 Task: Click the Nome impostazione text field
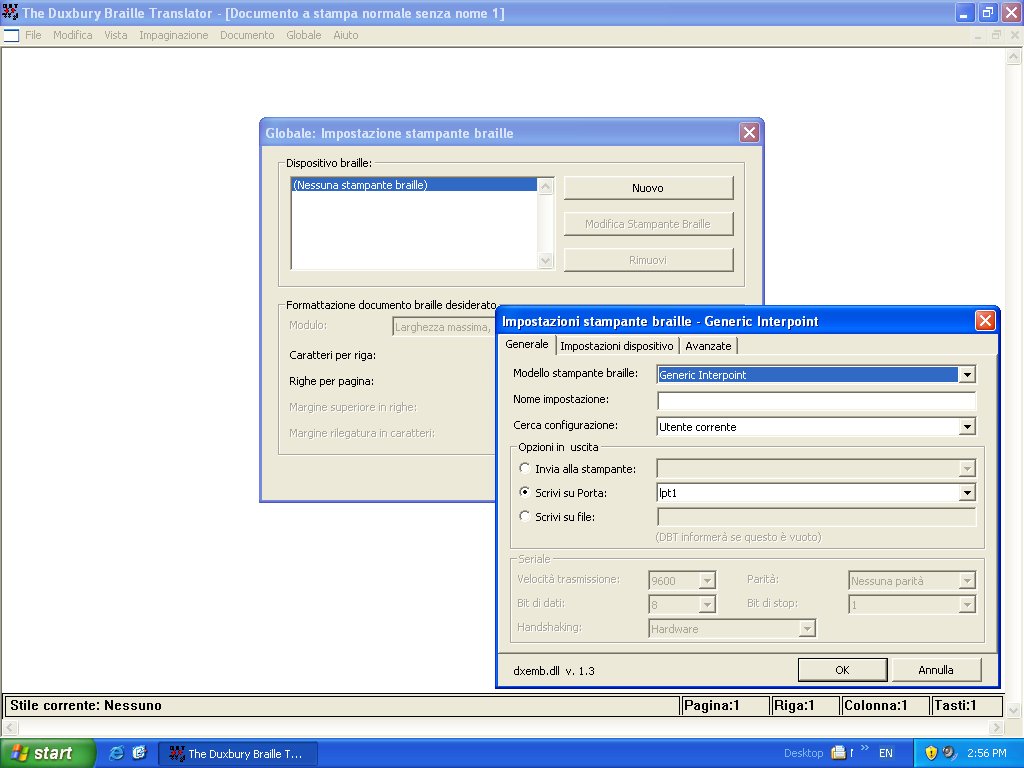pyautogui.click(x=816, y=400)
